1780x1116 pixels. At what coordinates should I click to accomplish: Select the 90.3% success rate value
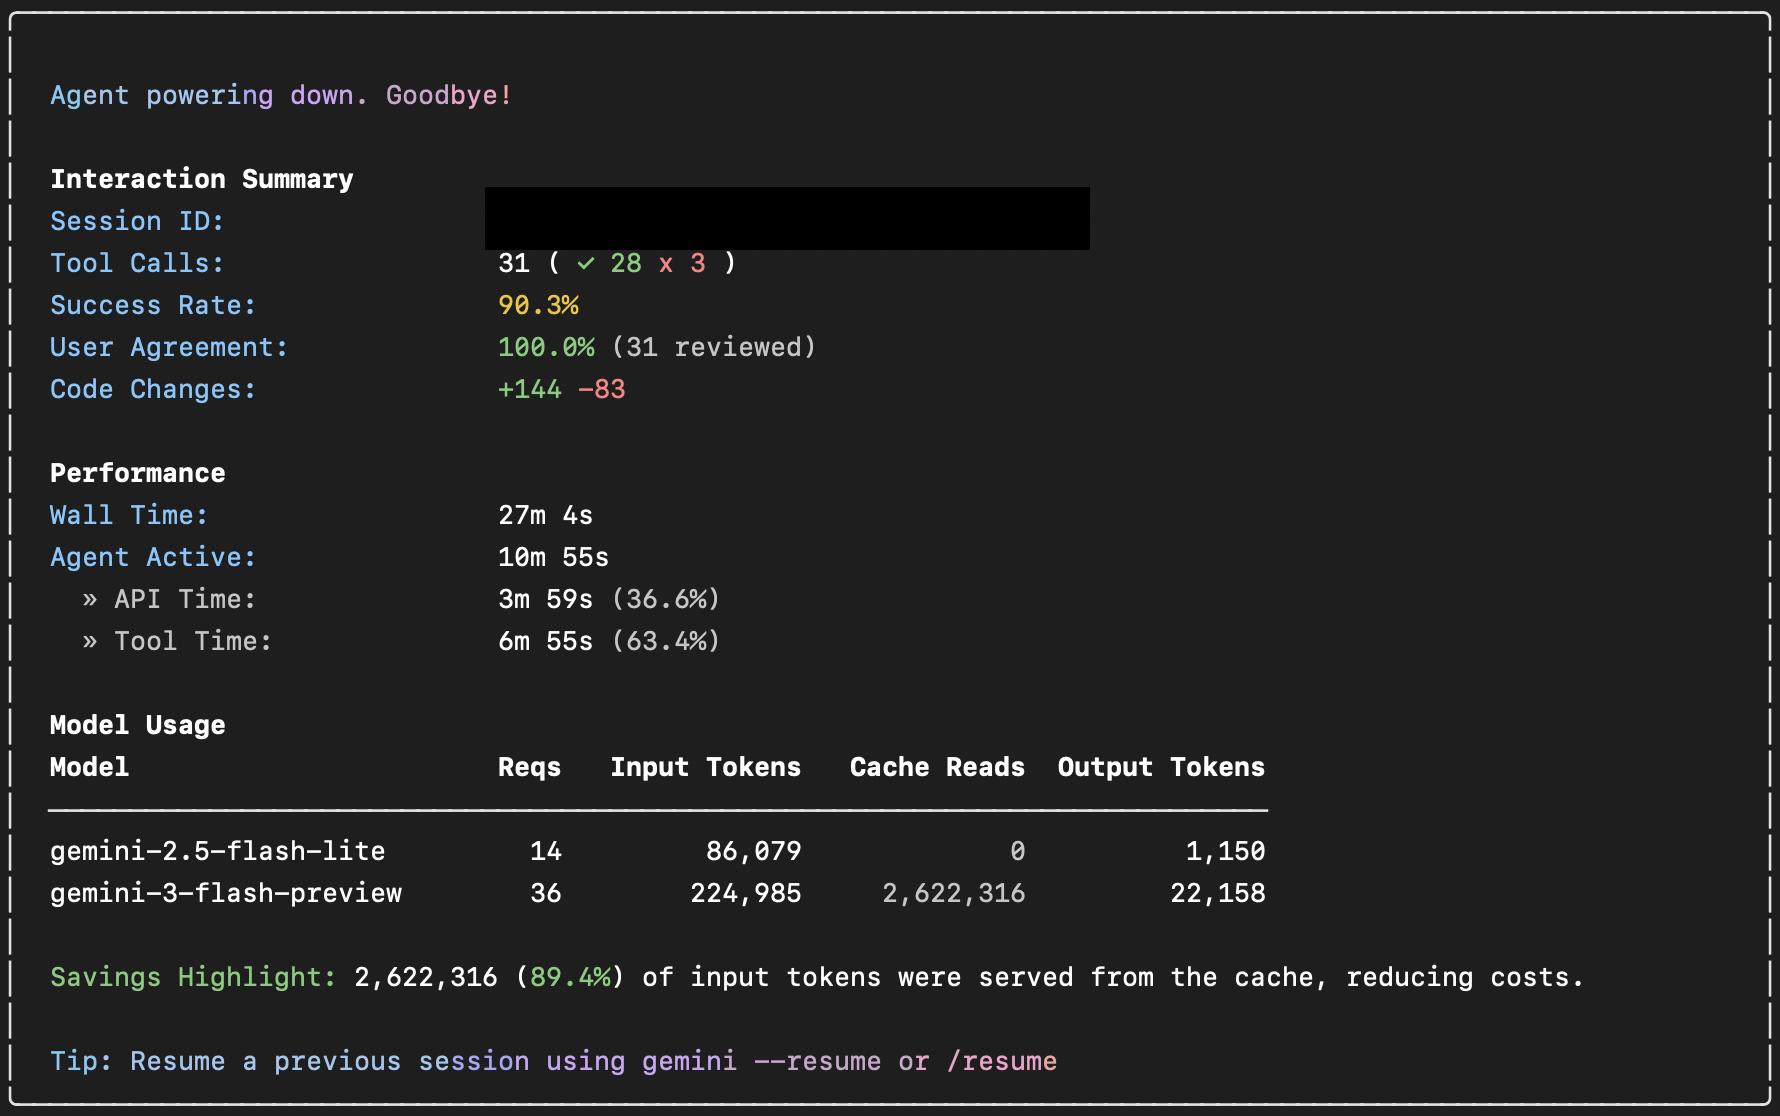point(538,306)
